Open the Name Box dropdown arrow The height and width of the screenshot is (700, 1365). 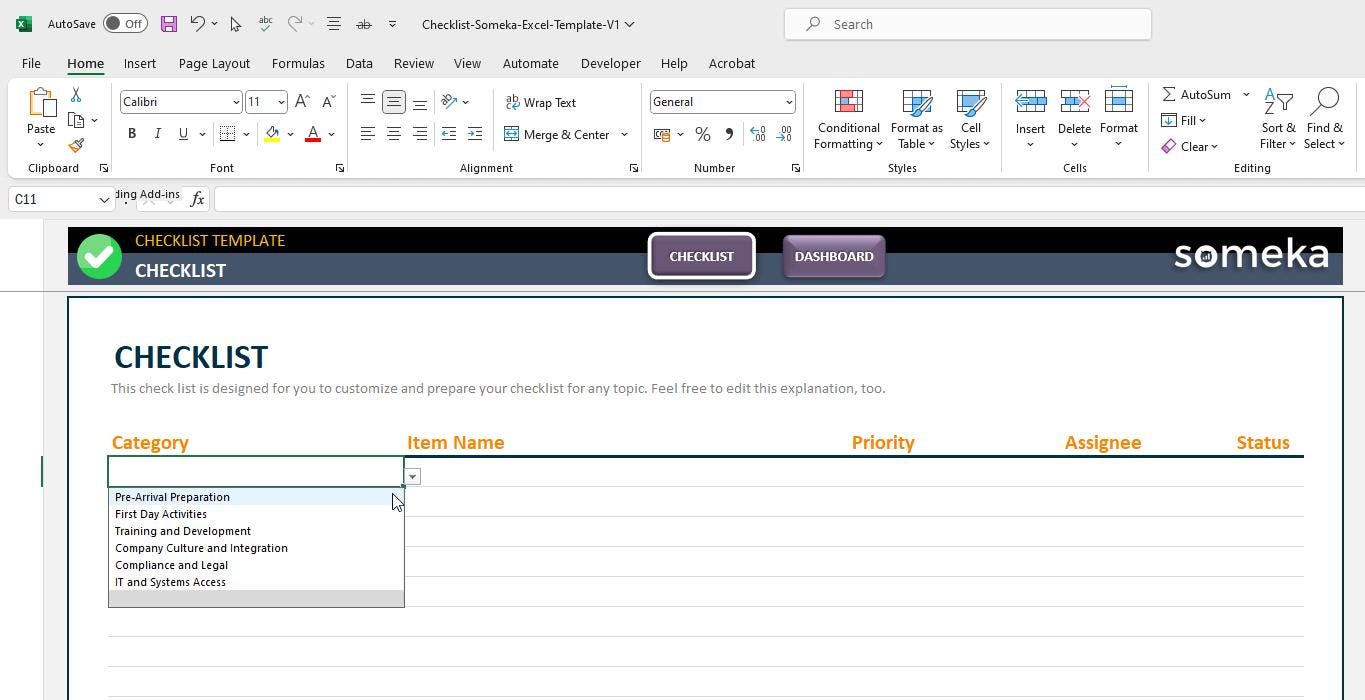[x=103, y=200]
